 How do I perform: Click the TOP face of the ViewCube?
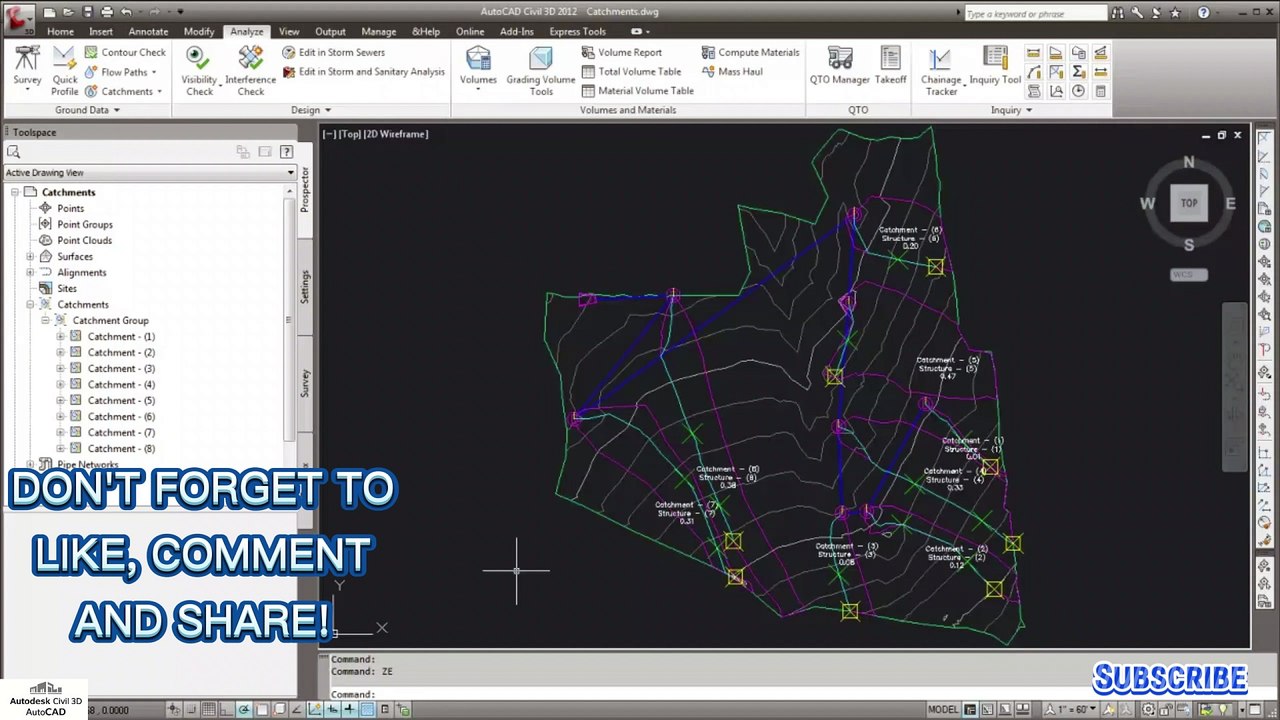click(1188, 203)
